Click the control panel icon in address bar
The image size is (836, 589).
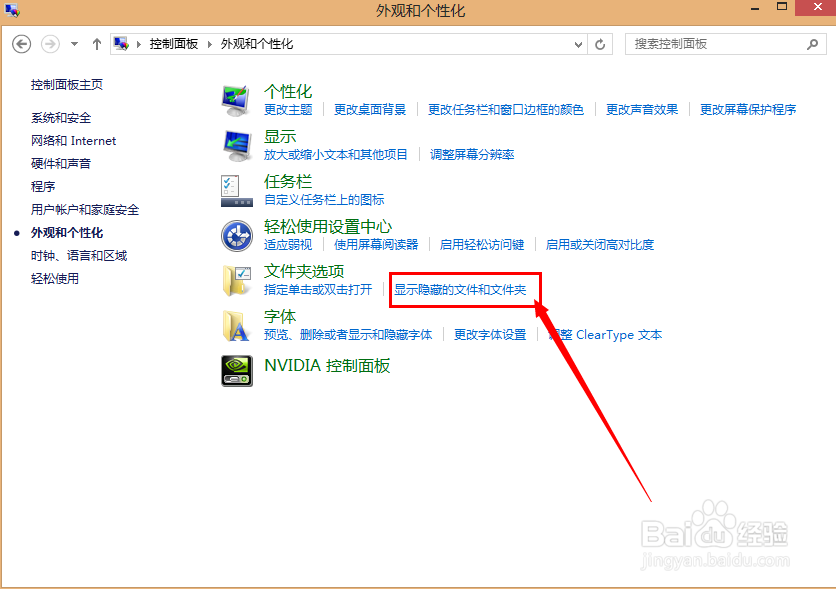120,43
